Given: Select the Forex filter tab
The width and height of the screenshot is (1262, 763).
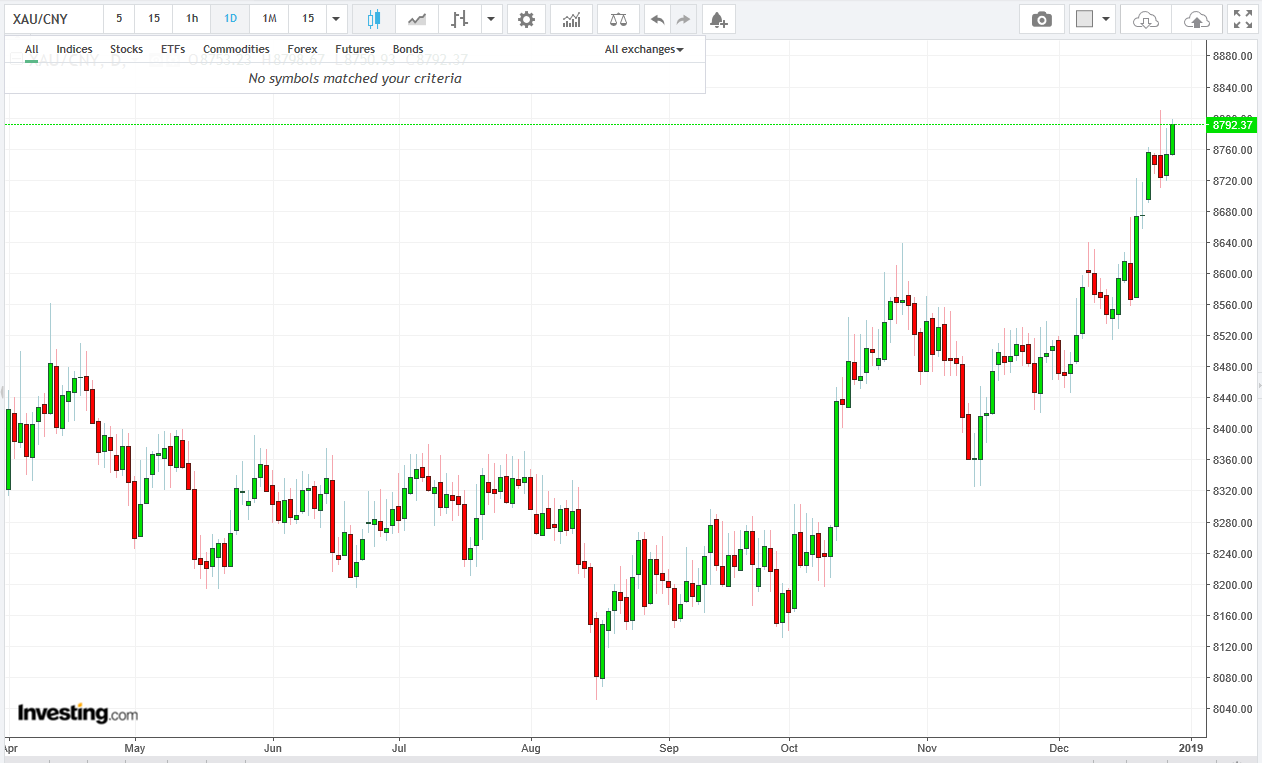Looking at the screenshot, I should [302, 49].
